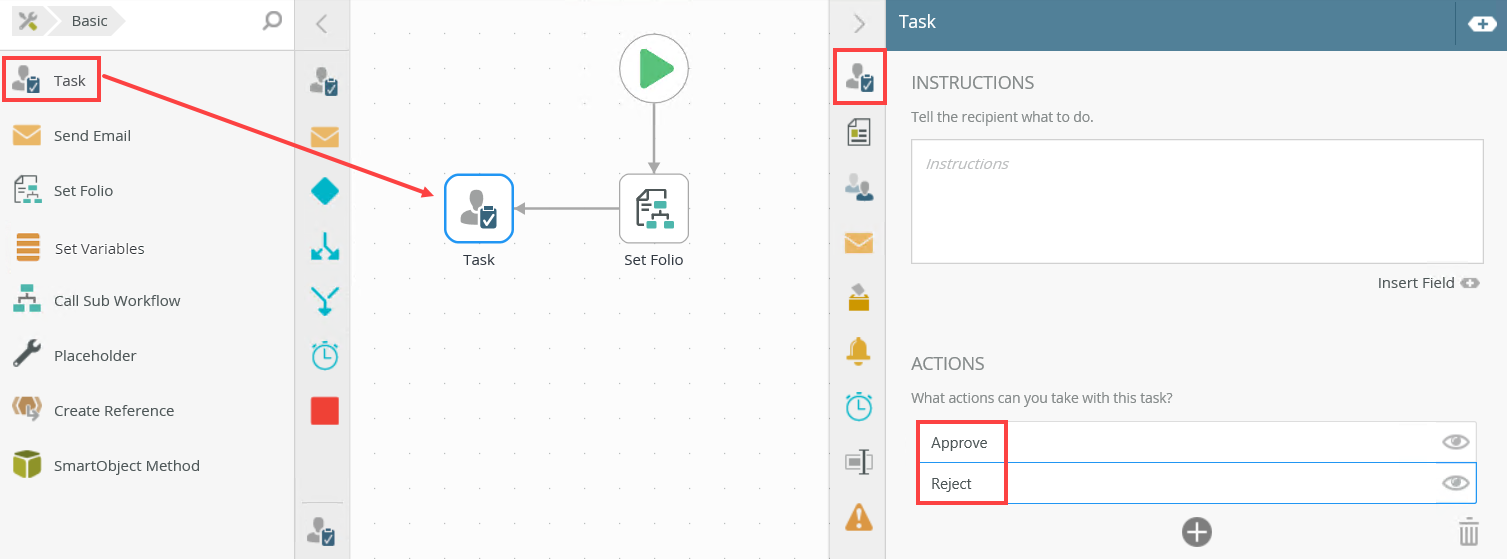Open the voting box Result Set tab
The width and height of the screenshot is (1507, 559).
coord(859,297)
